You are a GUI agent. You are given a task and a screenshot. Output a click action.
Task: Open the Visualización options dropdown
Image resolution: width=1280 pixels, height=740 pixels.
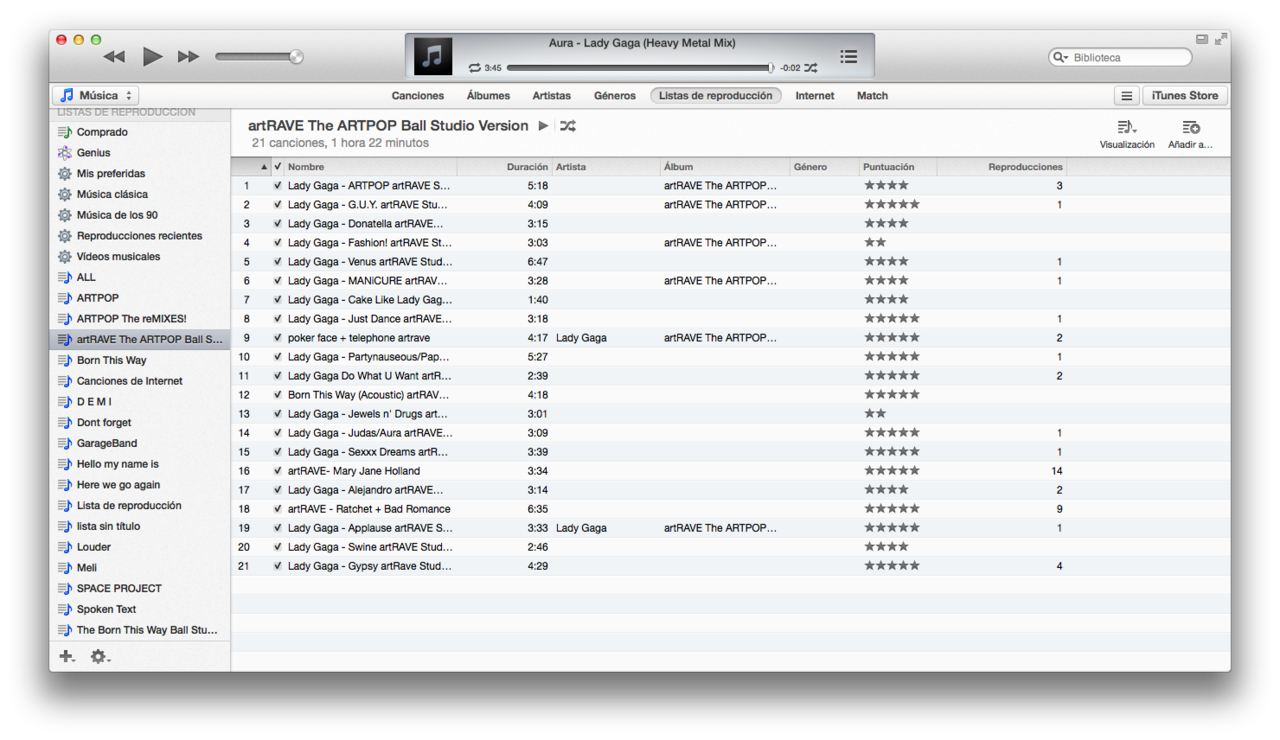coord(1126,128)
